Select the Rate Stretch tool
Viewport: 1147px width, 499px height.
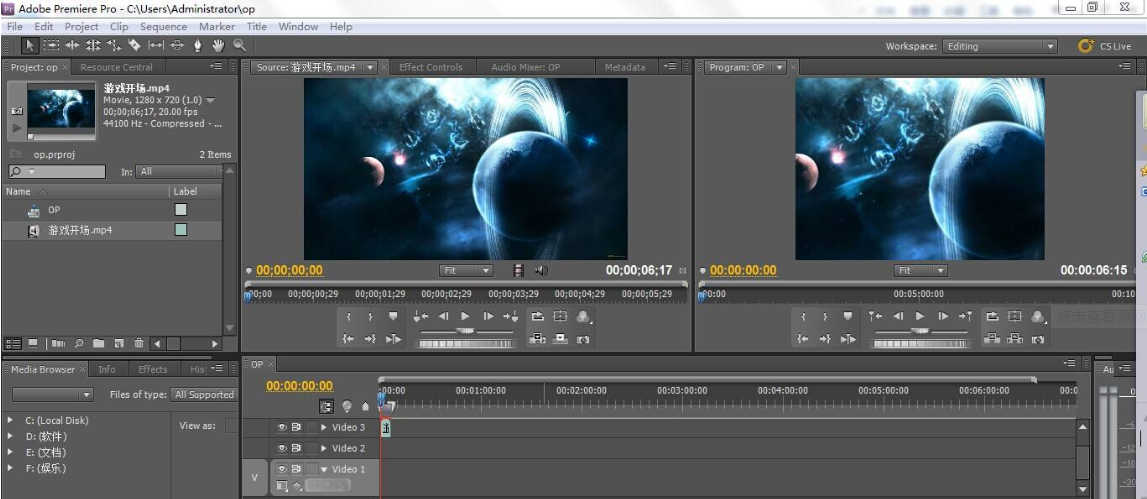point(114,45)
